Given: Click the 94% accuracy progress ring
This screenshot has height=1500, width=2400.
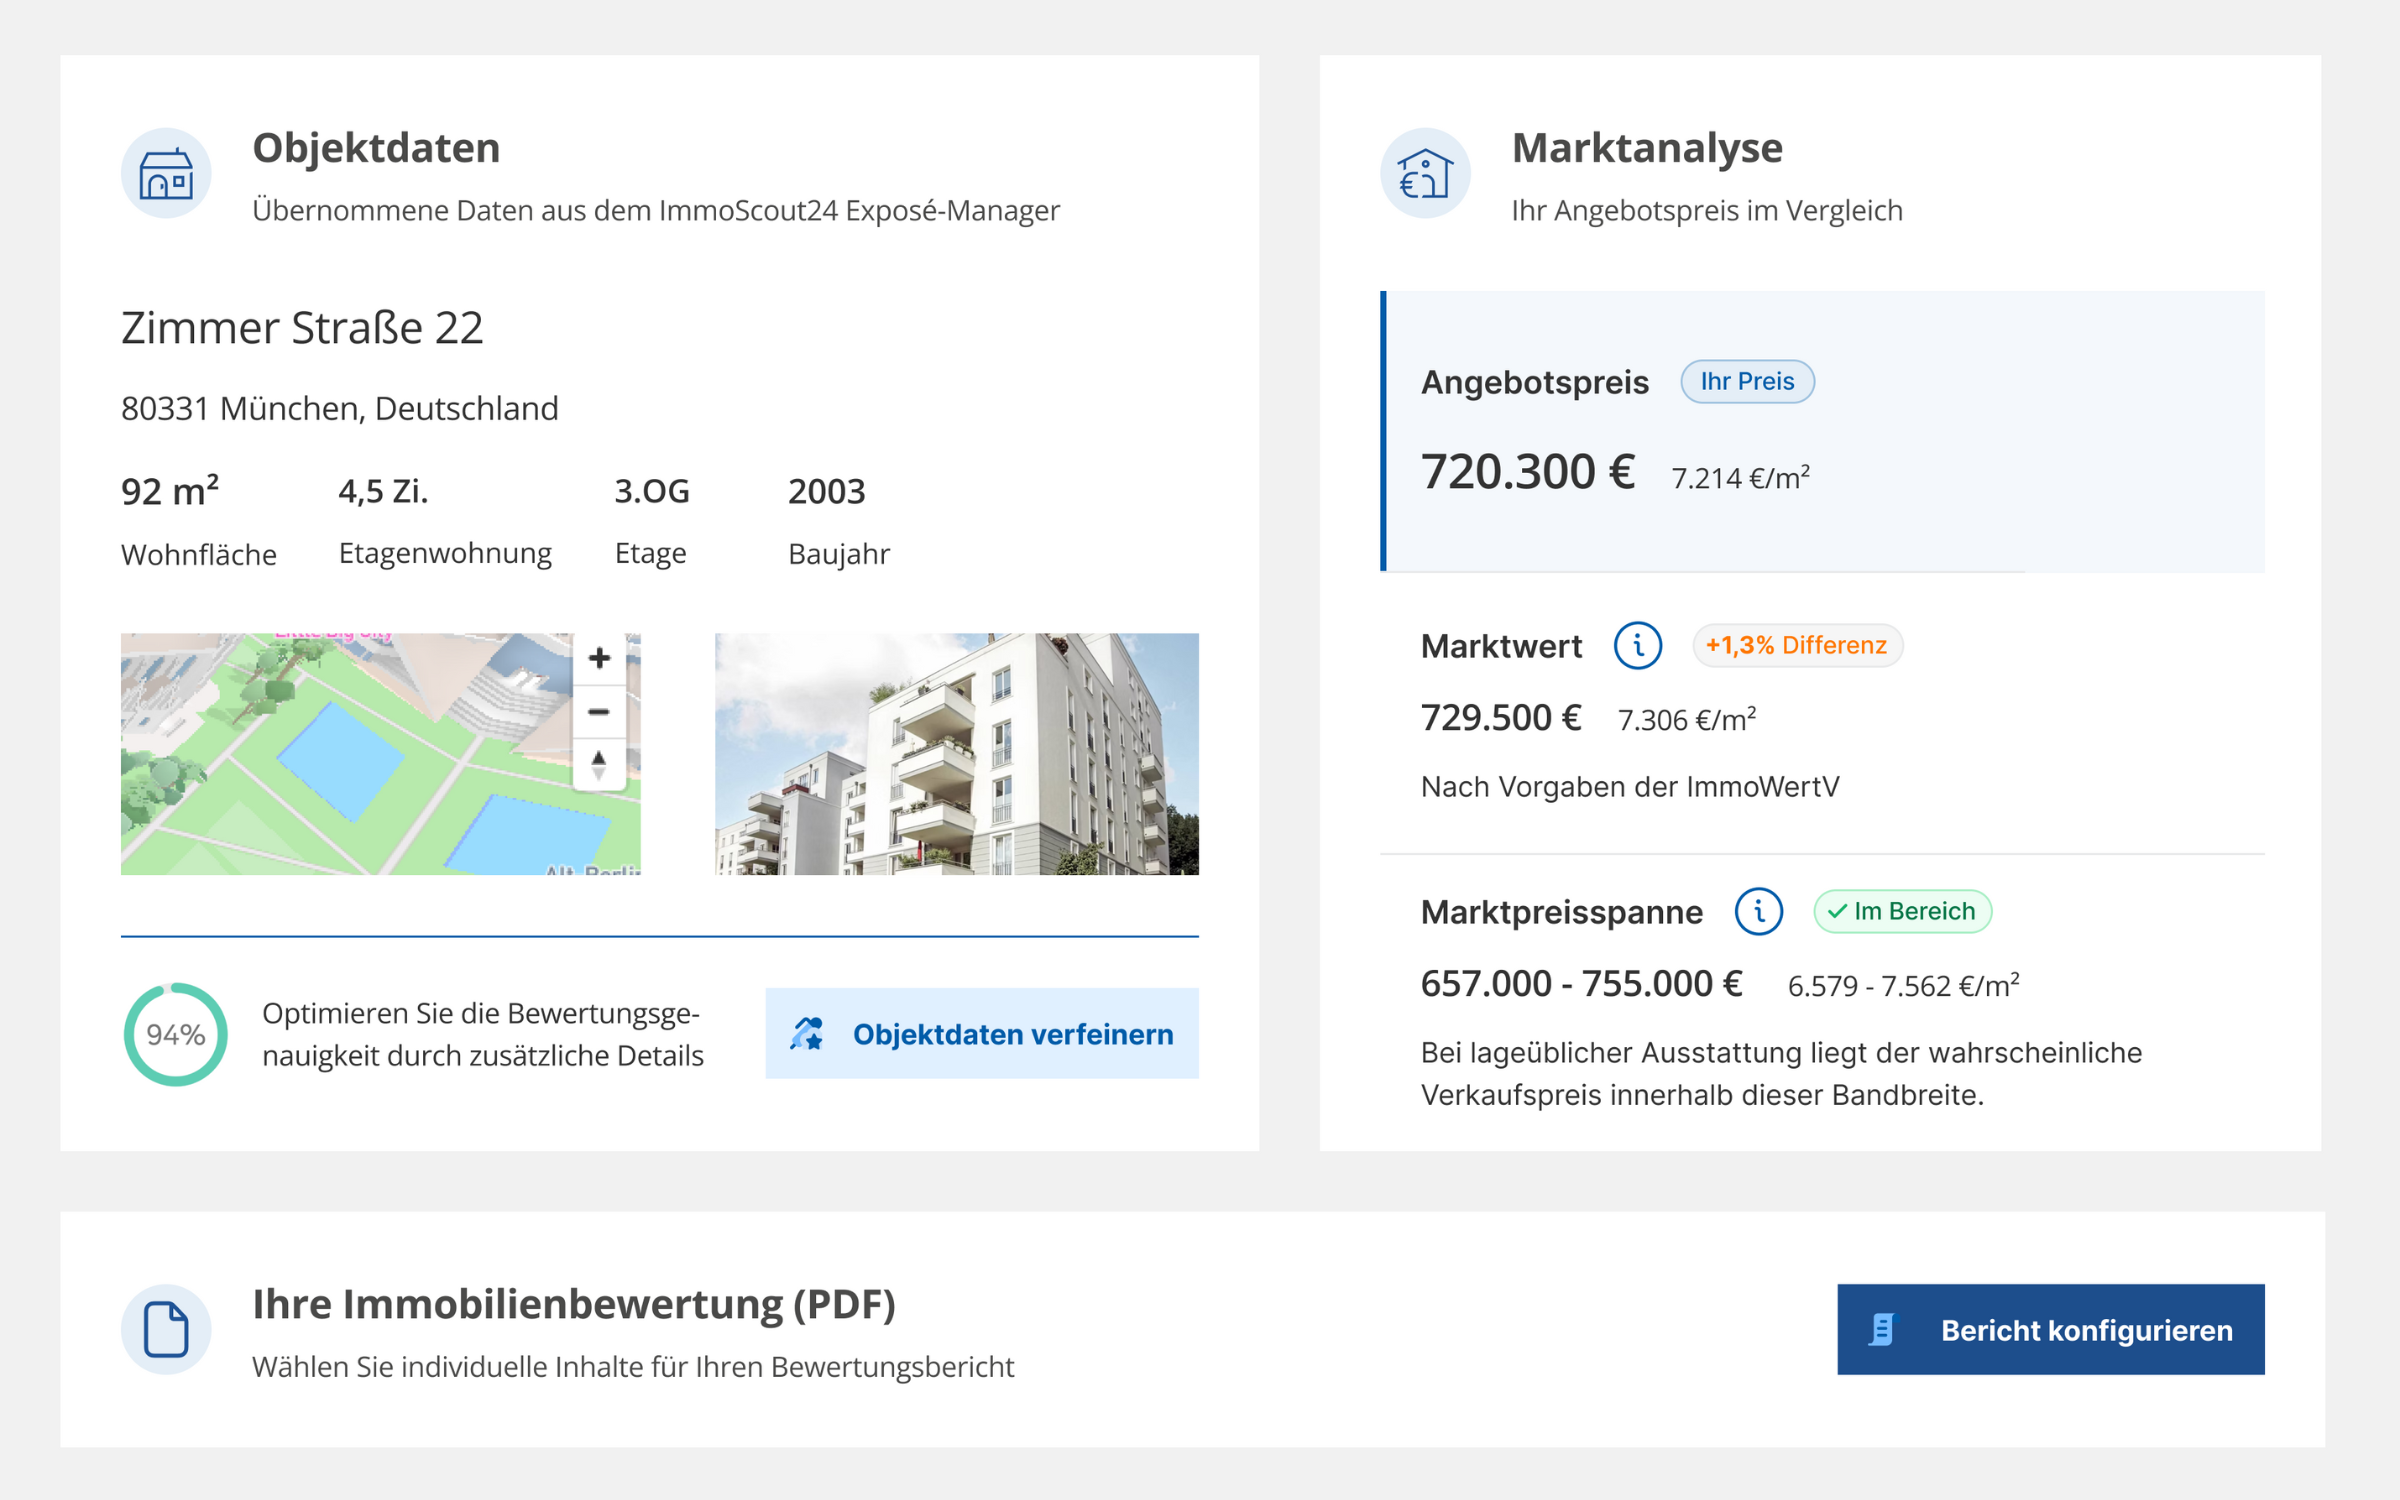Looking at the screenshot, I should click(x=176, y=1034).
